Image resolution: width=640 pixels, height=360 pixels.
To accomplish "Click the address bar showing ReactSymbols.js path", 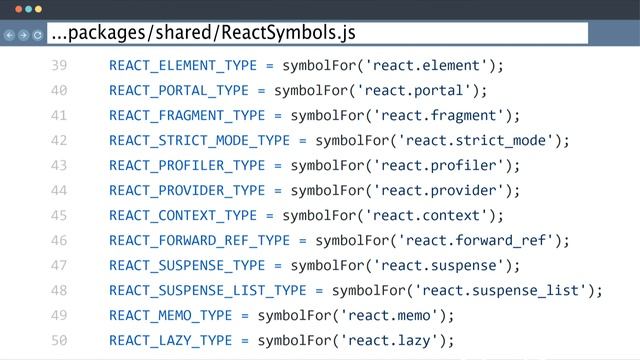I will [318, 33].
